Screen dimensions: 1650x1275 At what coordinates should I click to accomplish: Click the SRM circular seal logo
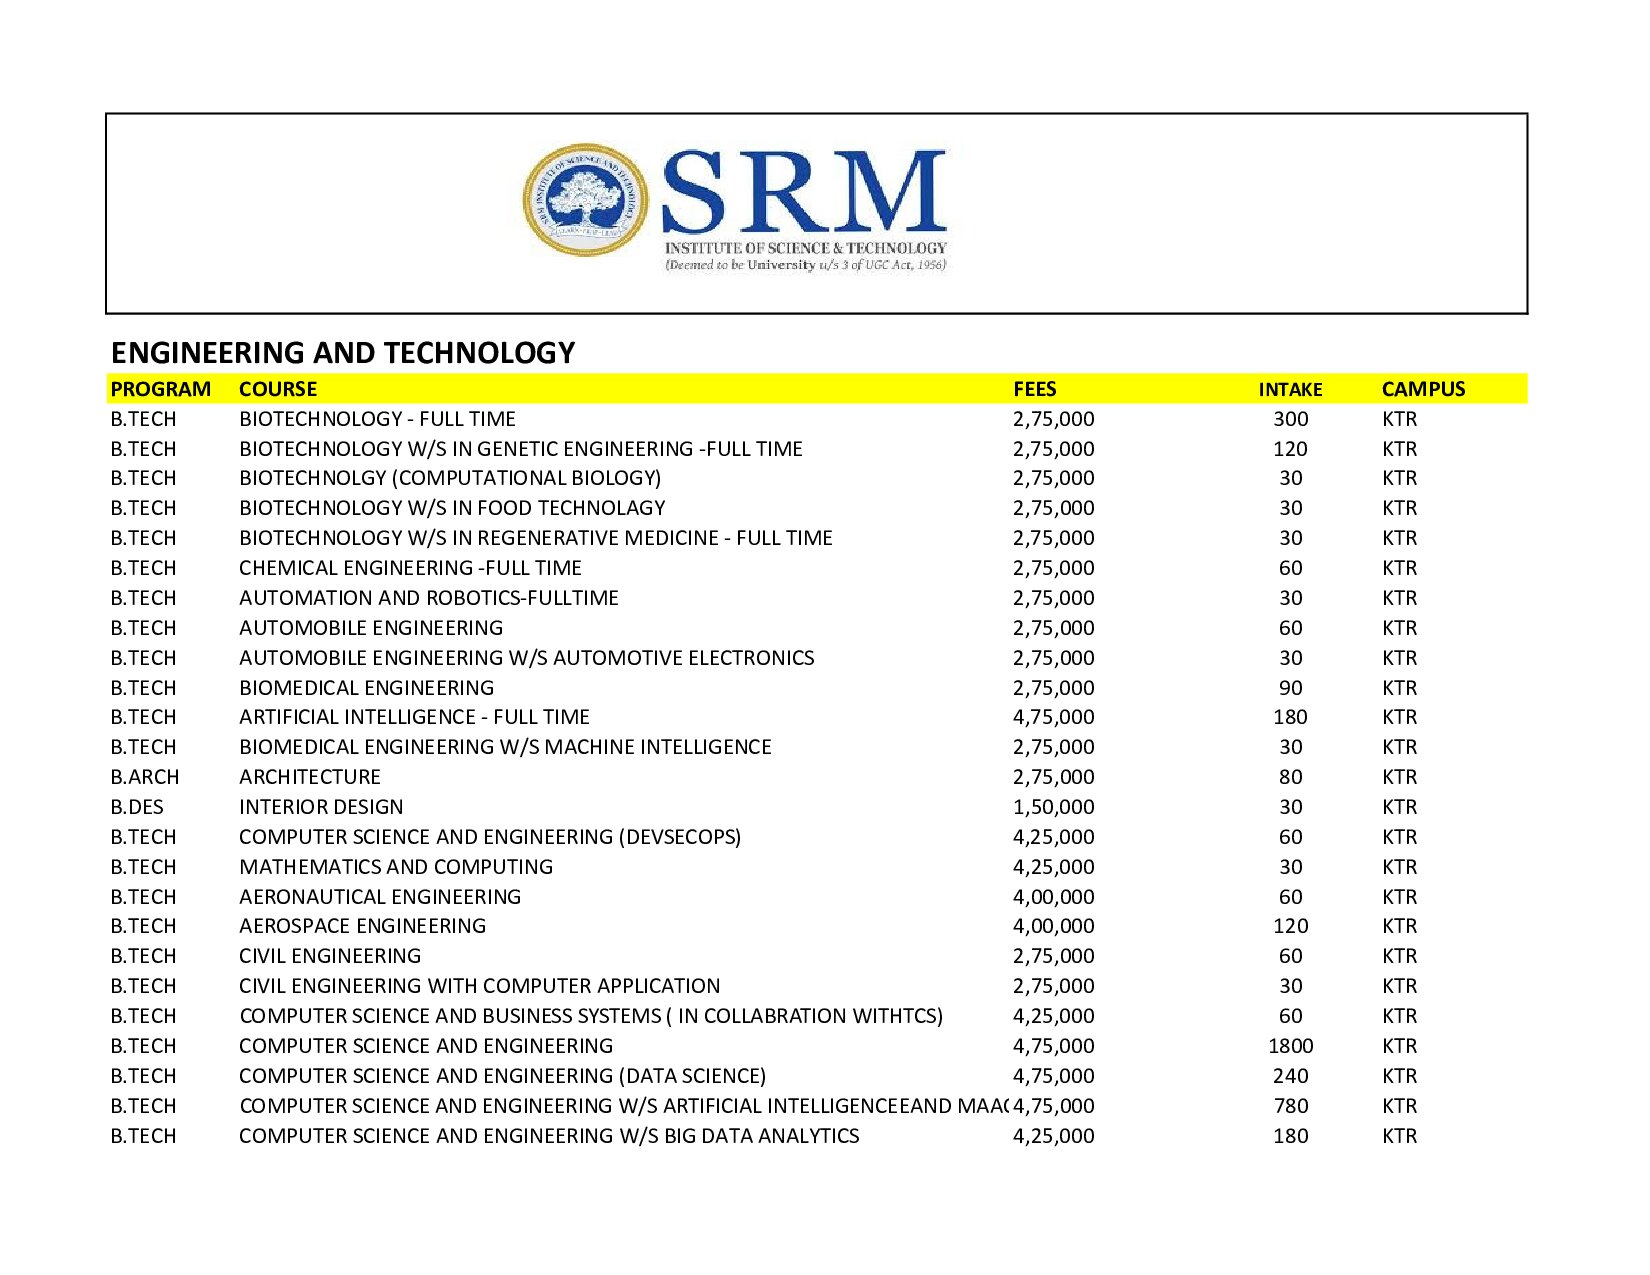583,205
